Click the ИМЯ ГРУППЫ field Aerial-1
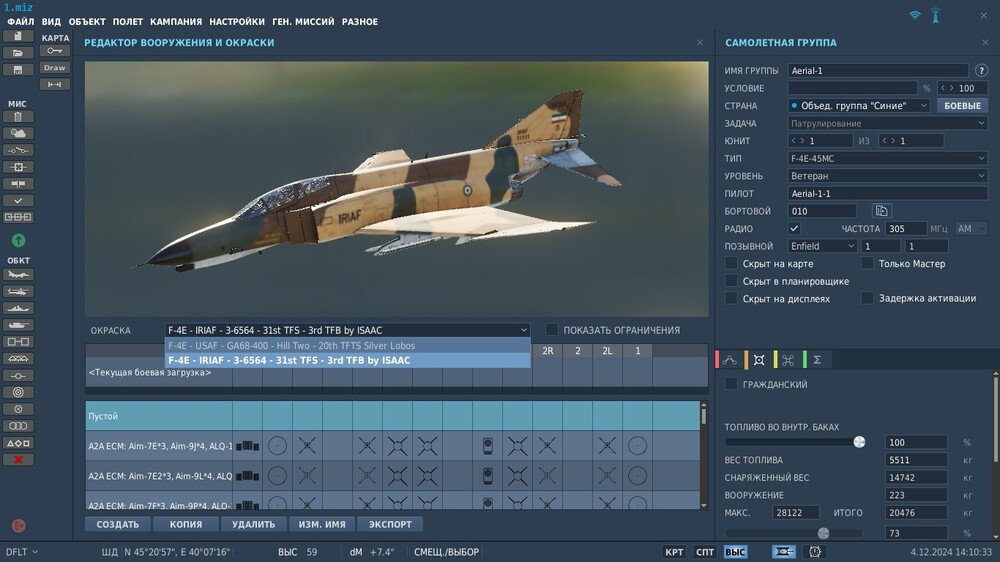Screen dimensions: 1000x562 [878, 70]
